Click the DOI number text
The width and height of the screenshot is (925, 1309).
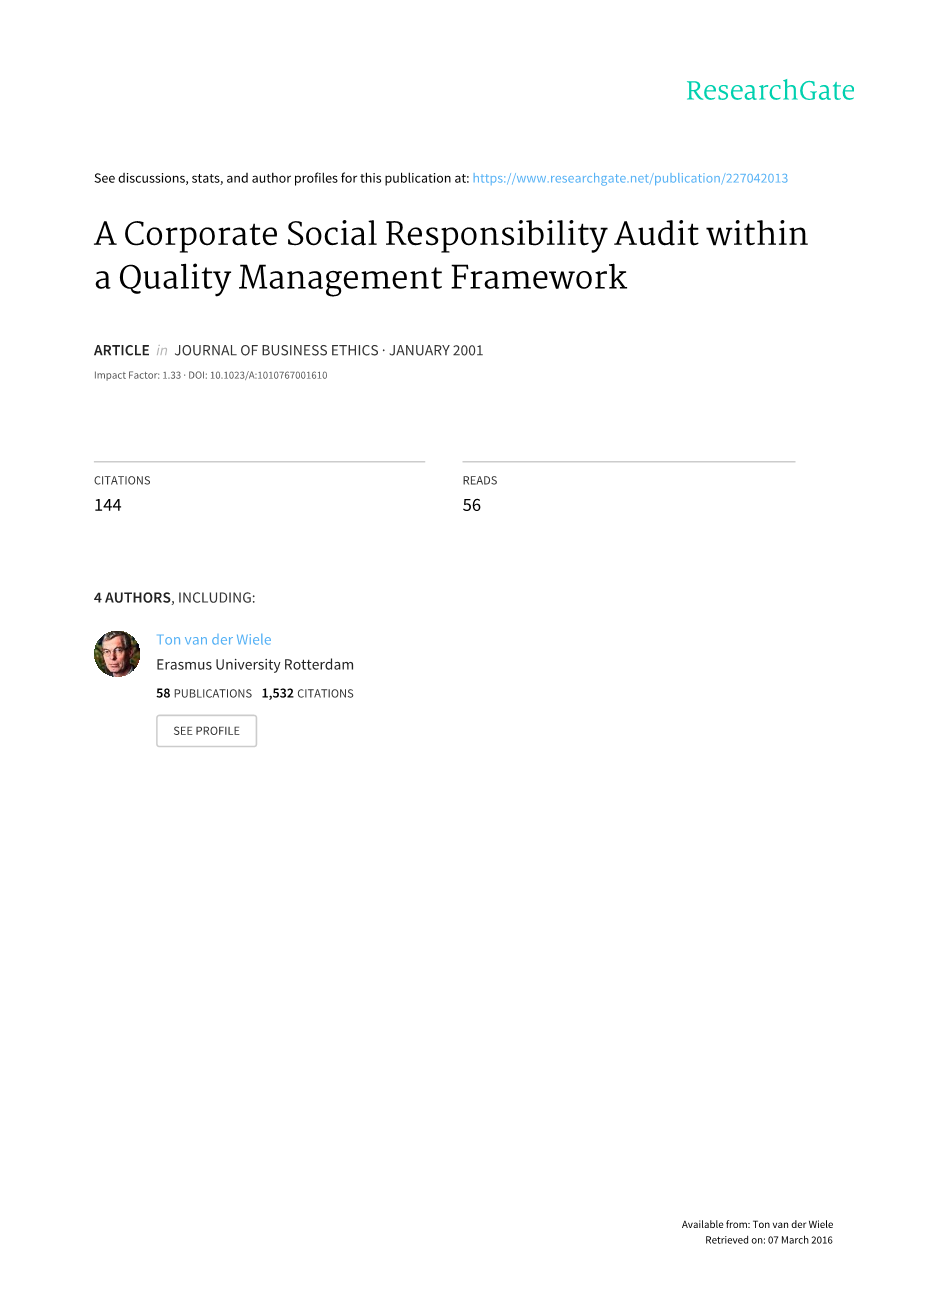click(268, 376)
